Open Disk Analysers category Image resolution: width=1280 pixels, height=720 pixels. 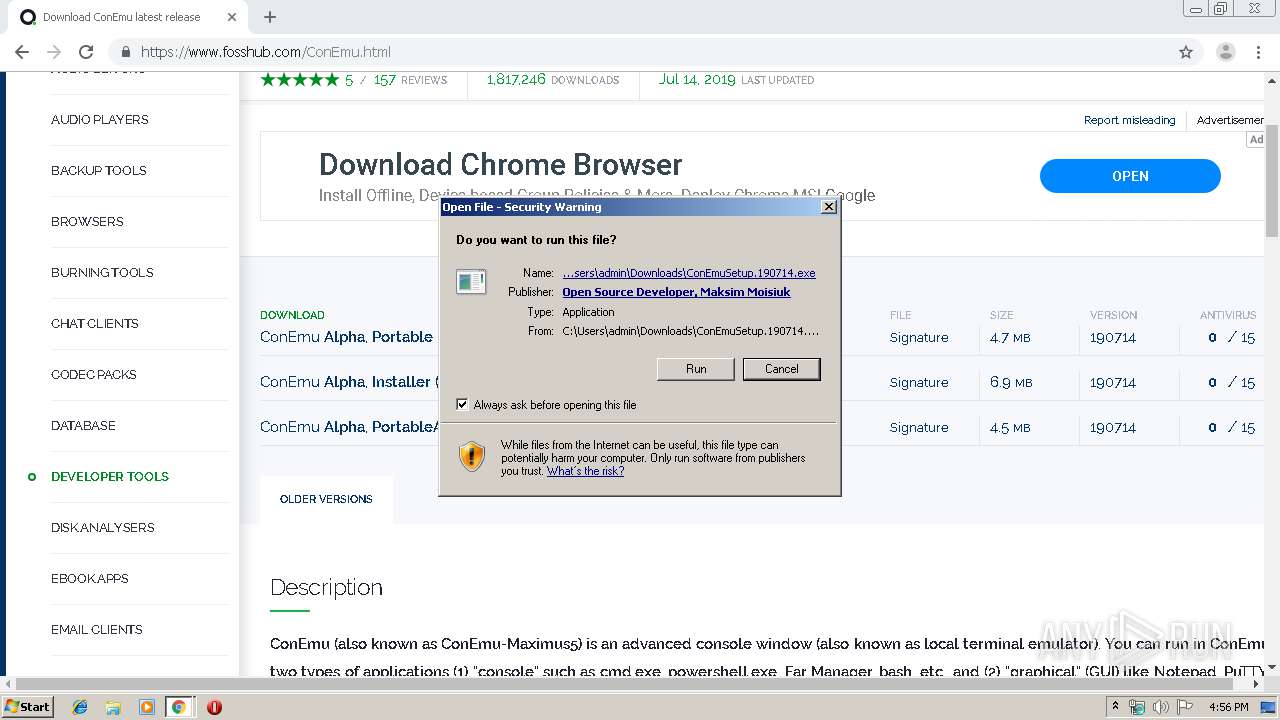(103, 527)
